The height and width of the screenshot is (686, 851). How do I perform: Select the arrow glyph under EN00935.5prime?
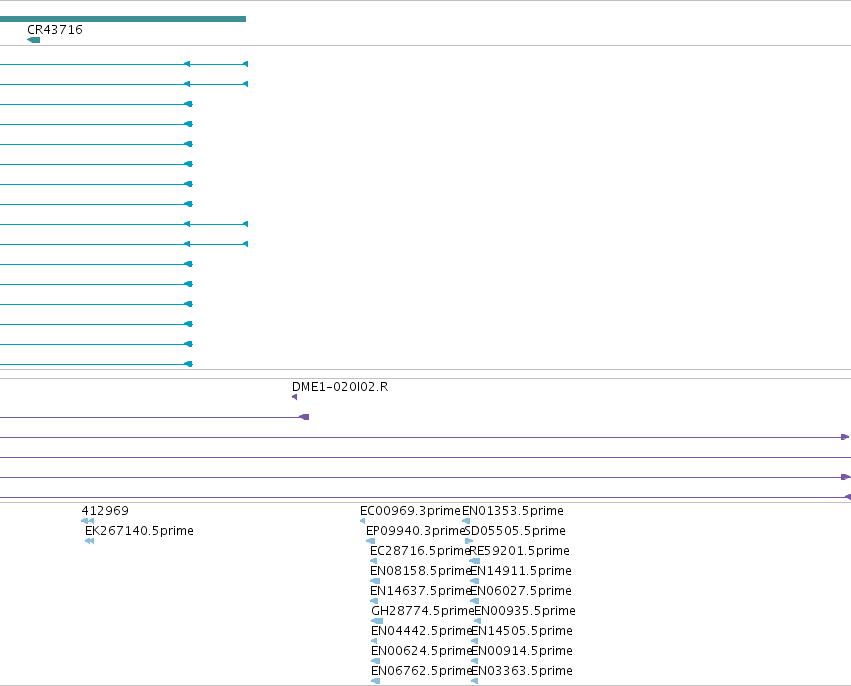pyautogui.click(x=478, y=621)
